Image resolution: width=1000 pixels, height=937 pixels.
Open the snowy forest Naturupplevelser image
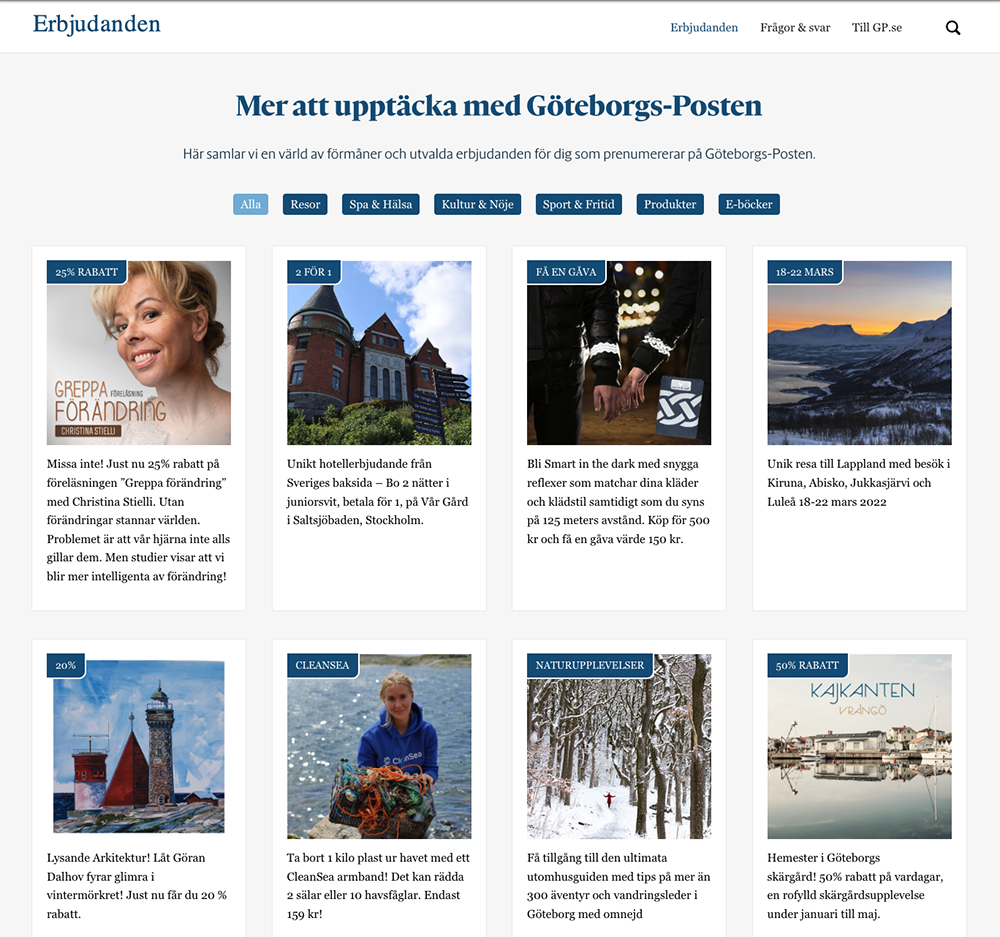(x=619, y=746)
